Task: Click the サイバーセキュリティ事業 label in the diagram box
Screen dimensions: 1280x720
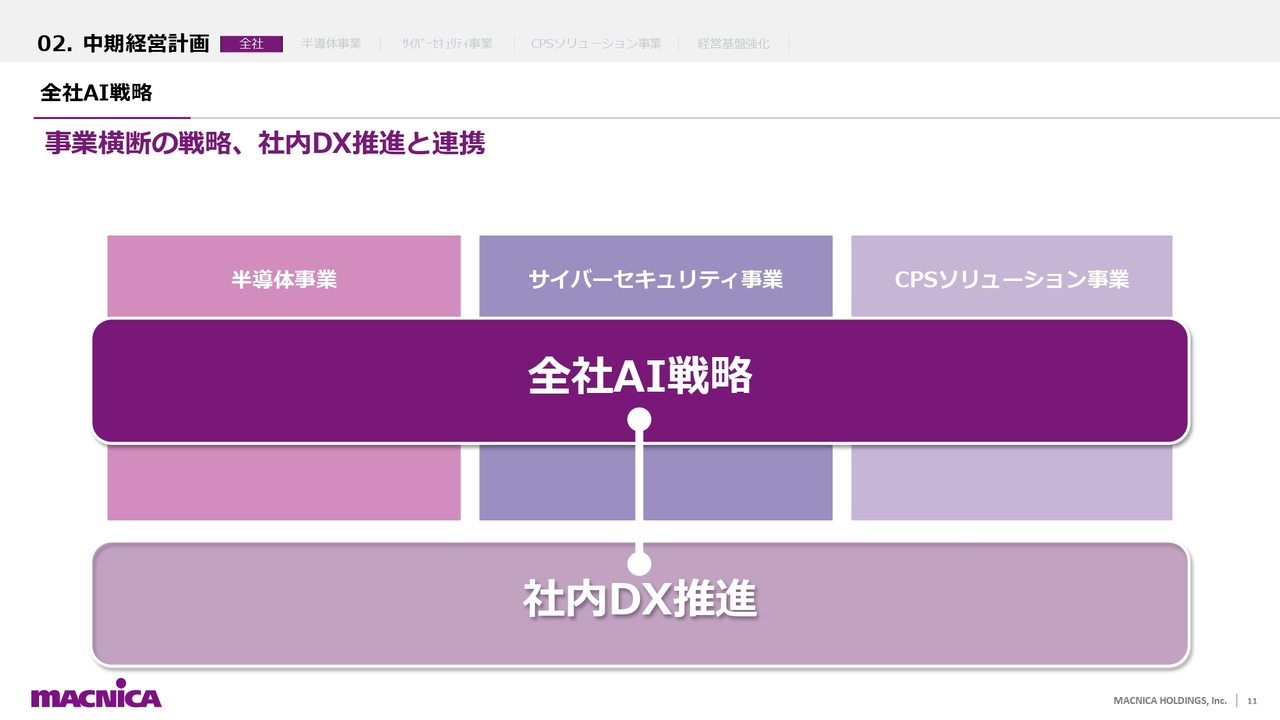Action: coord(655,280)
